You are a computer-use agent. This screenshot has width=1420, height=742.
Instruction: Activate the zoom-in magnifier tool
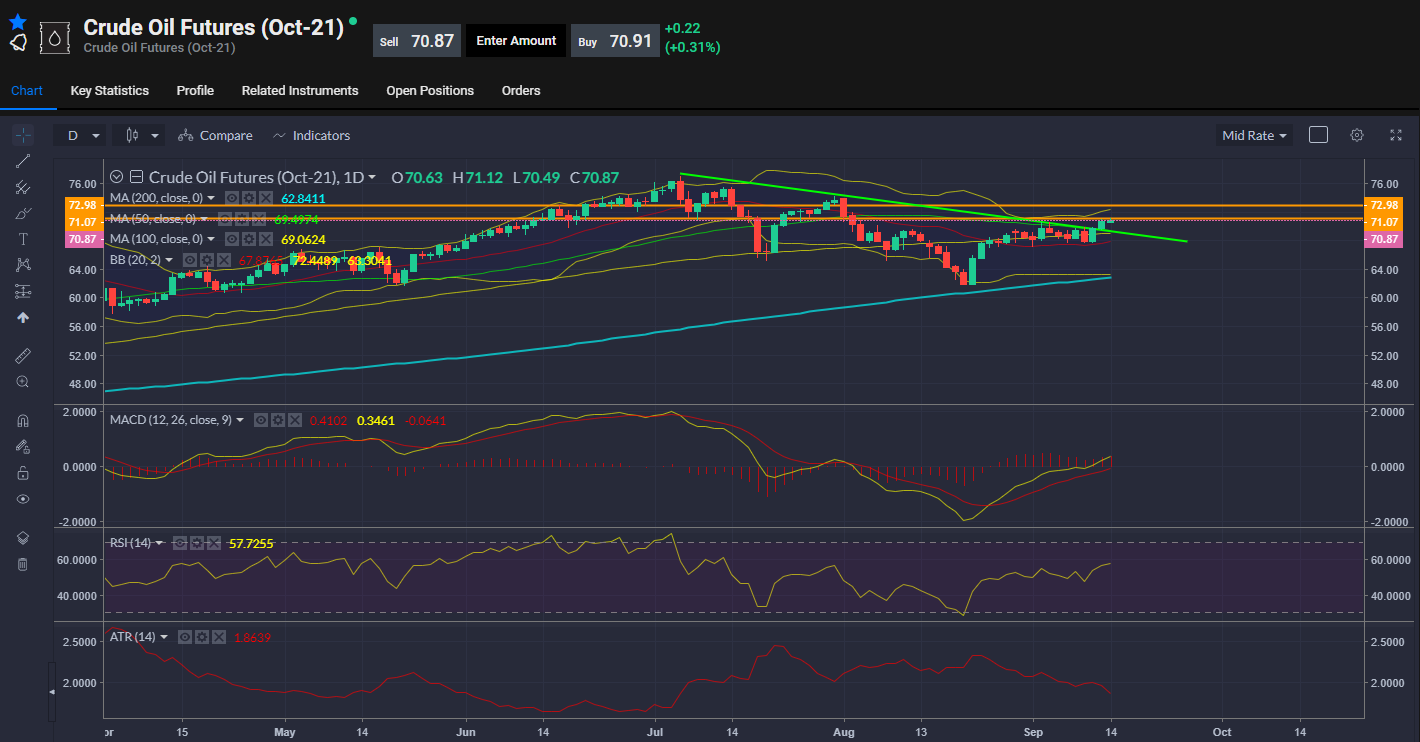(x=23, y=382)
